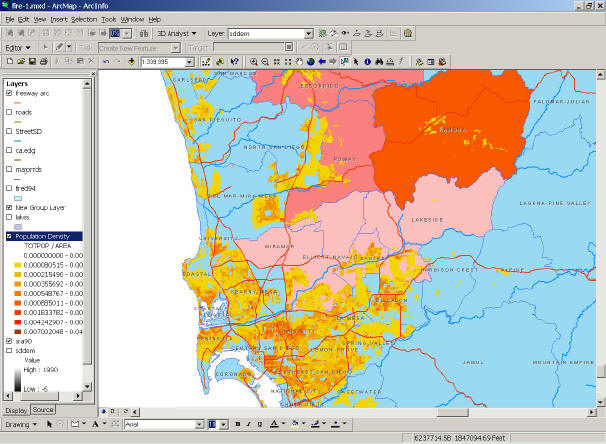Open the Tools menu
606x444 pixels.
pos(109,19)
